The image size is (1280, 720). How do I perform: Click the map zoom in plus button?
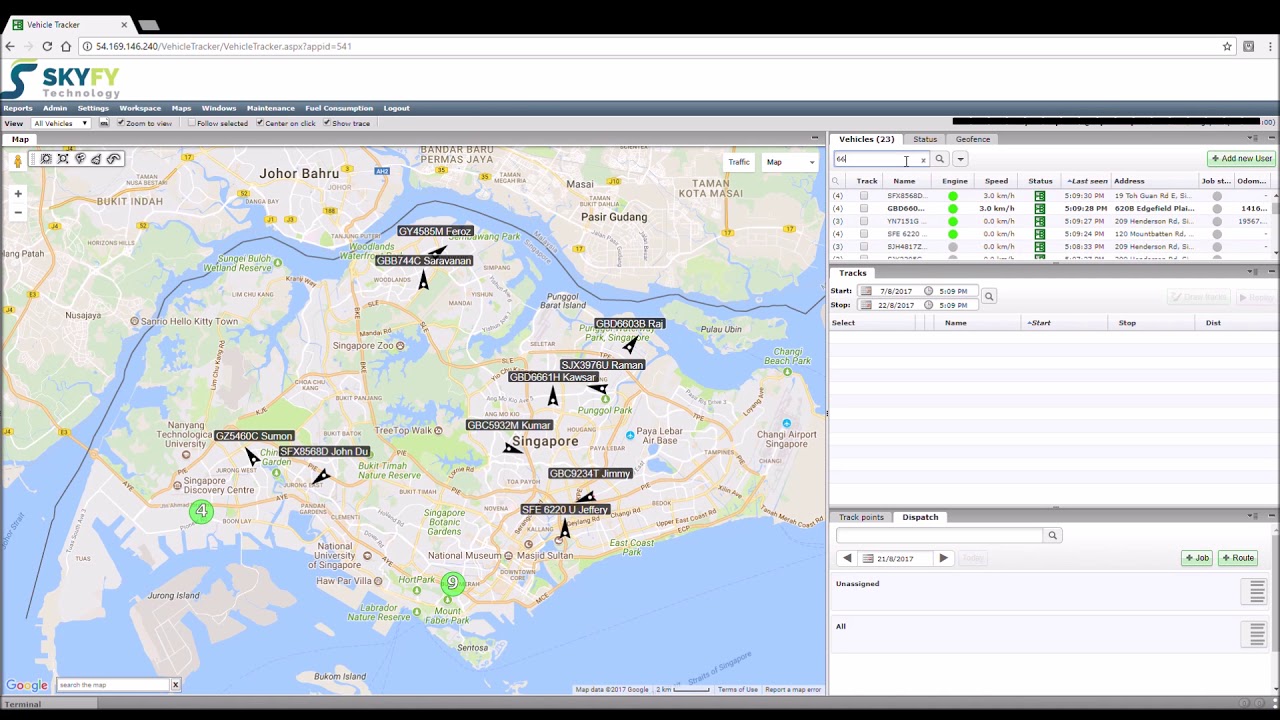pos(17,194)
